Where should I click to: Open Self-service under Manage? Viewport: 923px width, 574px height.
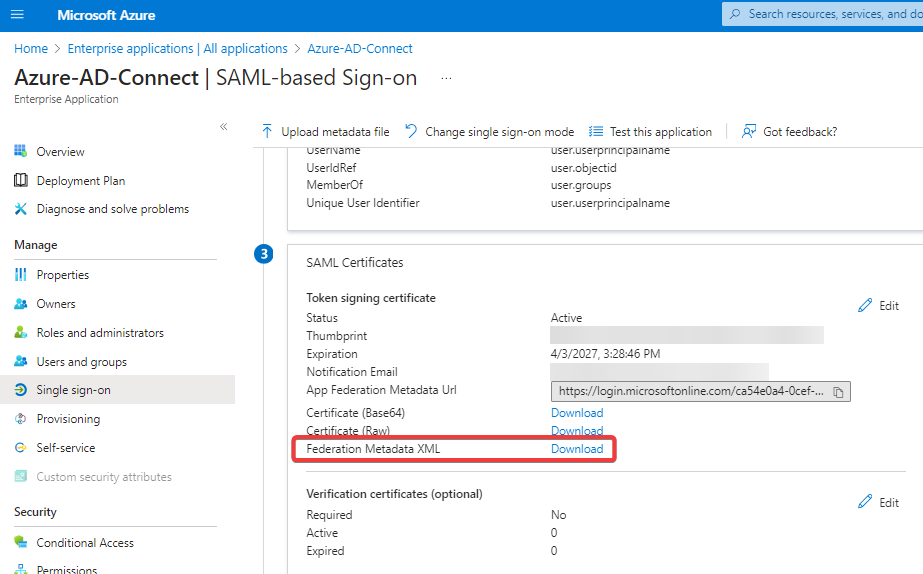[65, 447]
